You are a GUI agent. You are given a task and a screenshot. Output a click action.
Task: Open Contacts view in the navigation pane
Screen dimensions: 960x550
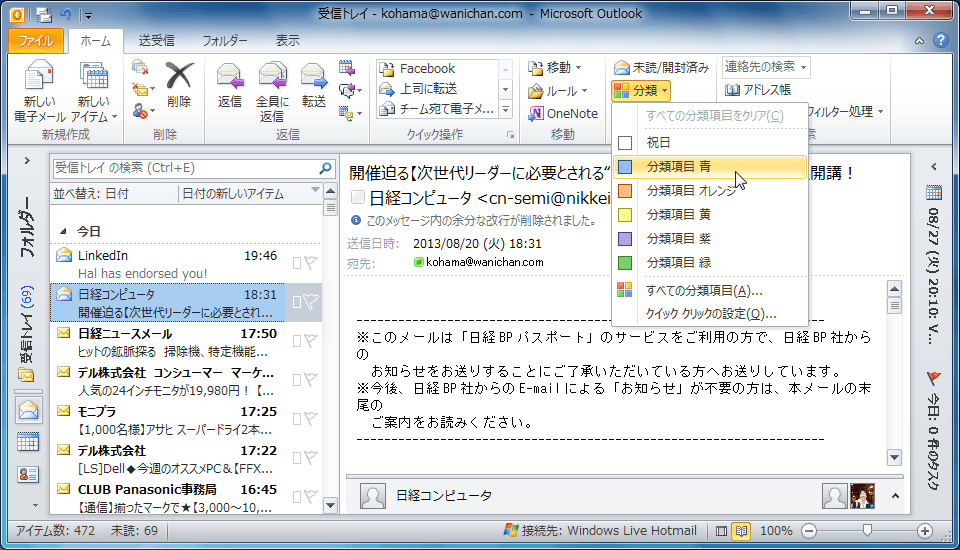(28, 474)
